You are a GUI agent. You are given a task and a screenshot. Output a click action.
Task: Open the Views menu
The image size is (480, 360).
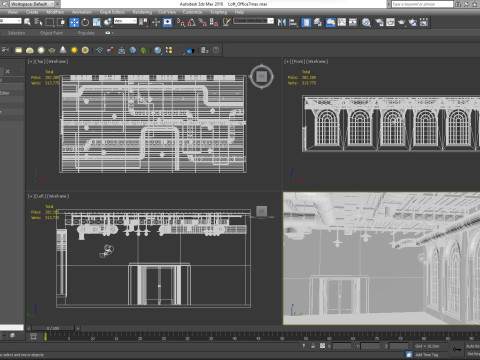[x=13, y=12]
